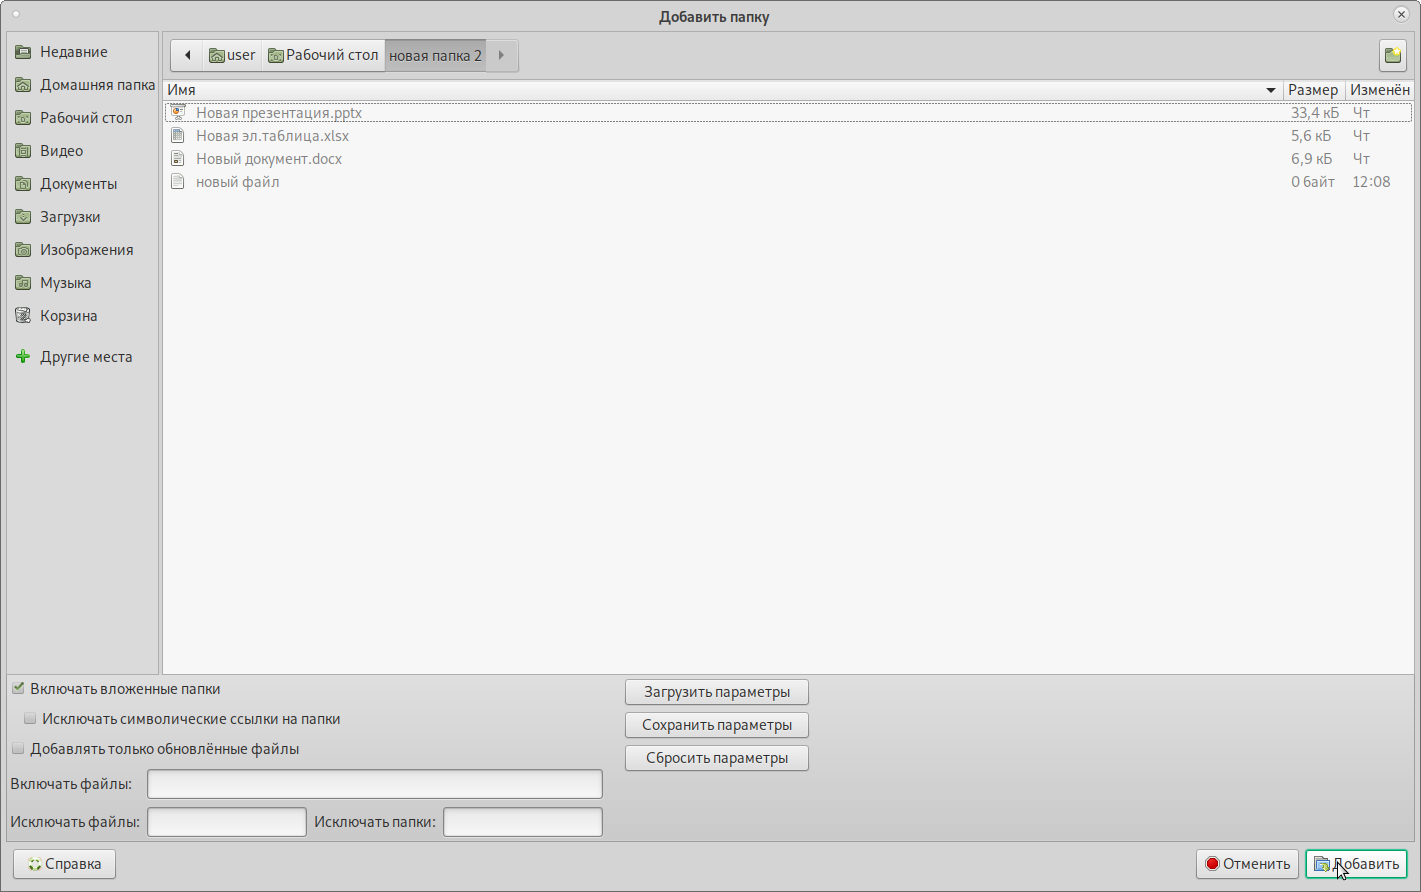The height and width of the screenshot is (892, 1421).
Task: Open Trash (Корзина) in sidebar
Action: tap(68, 316)
